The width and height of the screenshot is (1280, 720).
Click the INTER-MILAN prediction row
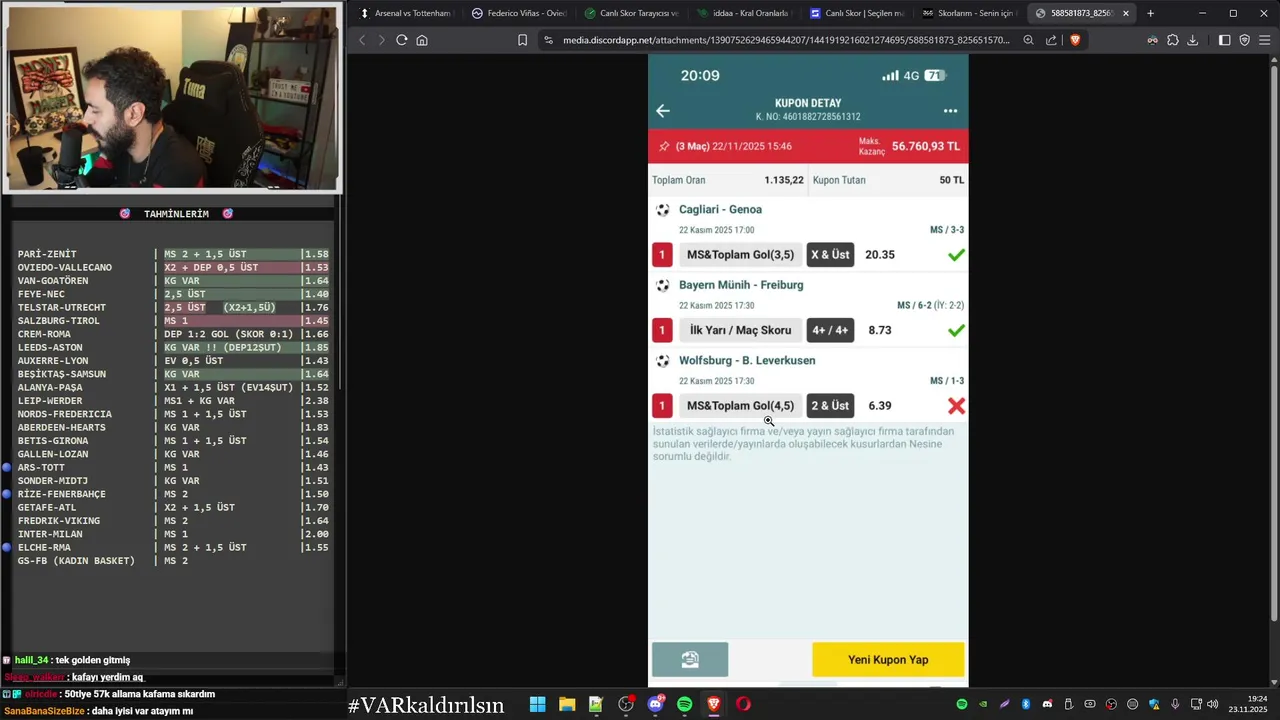click(x=173, y=534)
